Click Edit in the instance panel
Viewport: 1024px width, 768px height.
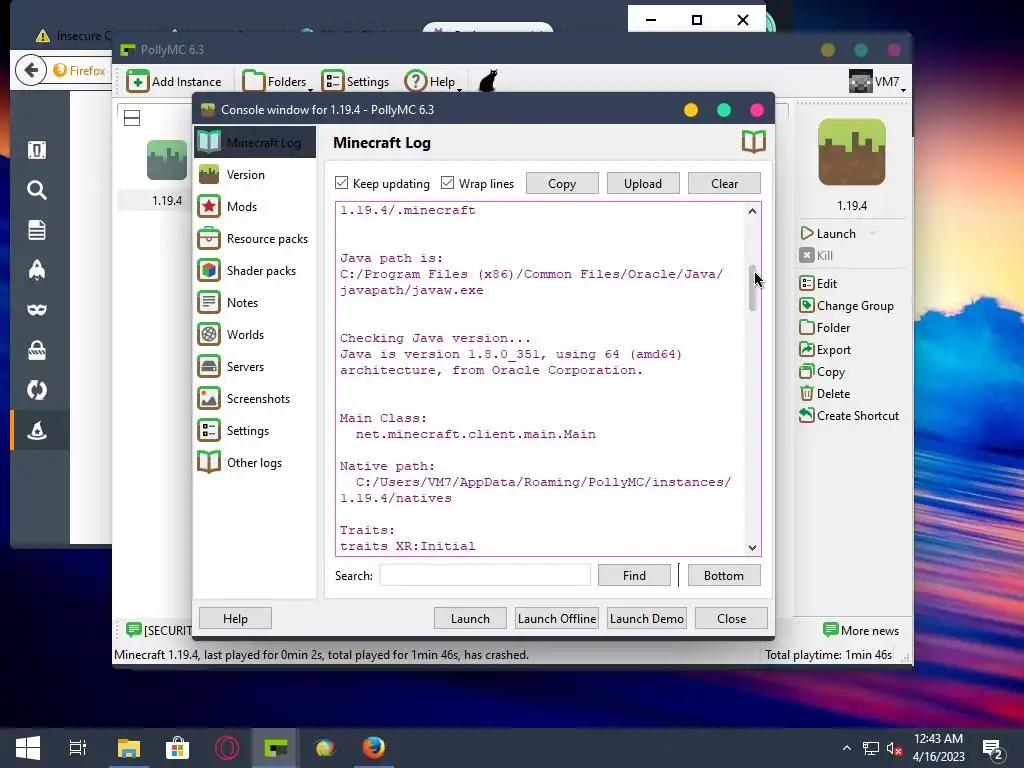(818, 283)
